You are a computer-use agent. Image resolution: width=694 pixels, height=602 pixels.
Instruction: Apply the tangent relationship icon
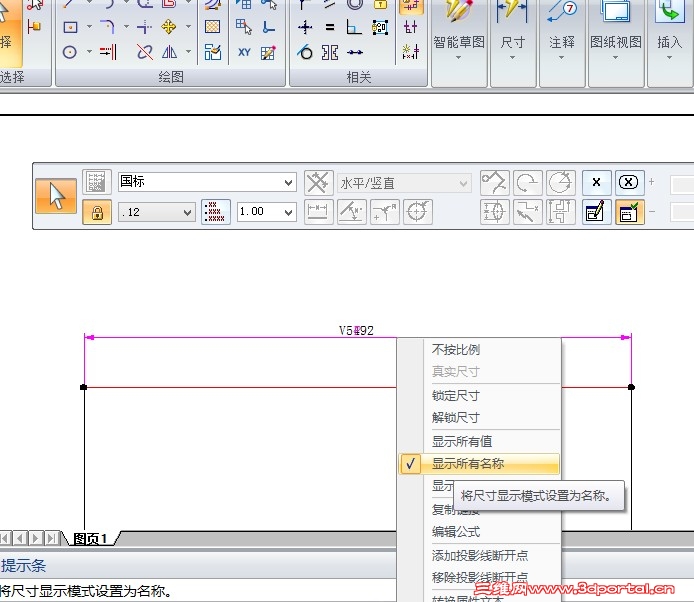pos(305,52)
